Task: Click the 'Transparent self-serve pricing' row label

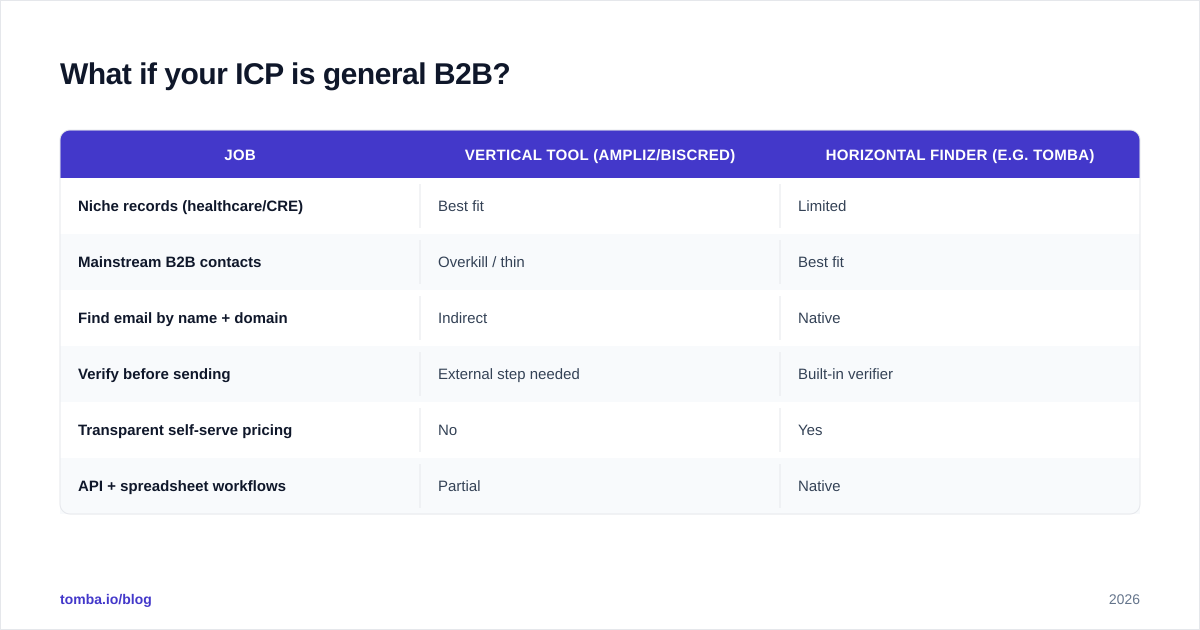Action: [185, 430]
